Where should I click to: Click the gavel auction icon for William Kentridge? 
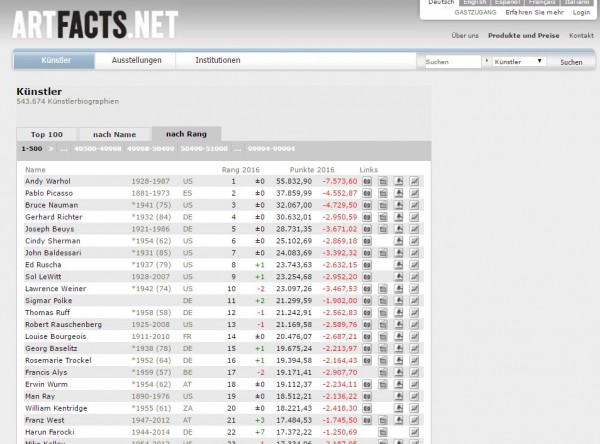pyautogui.click(x=398, y=408)
